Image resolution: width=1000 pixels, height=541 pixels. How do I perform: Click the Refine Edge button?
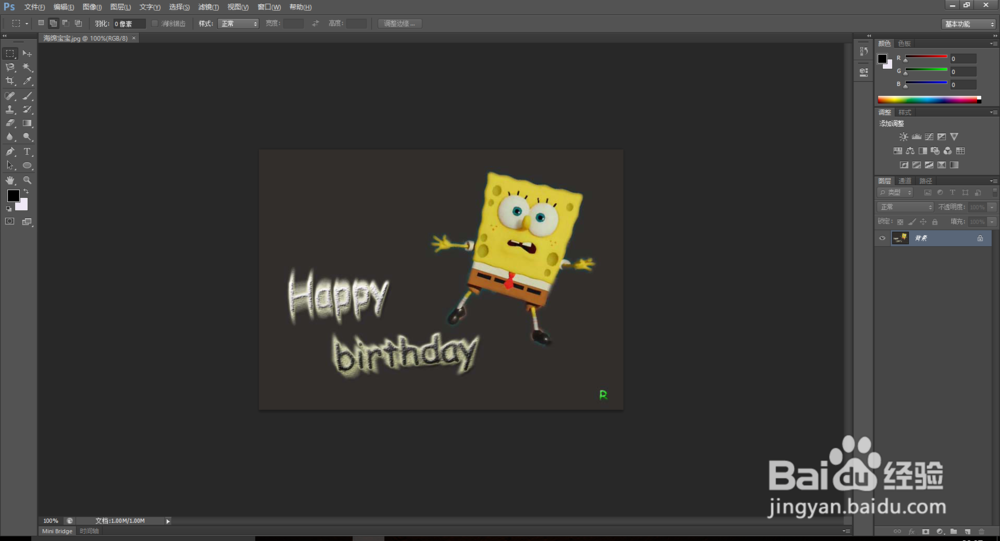click(x=399, y=24)
